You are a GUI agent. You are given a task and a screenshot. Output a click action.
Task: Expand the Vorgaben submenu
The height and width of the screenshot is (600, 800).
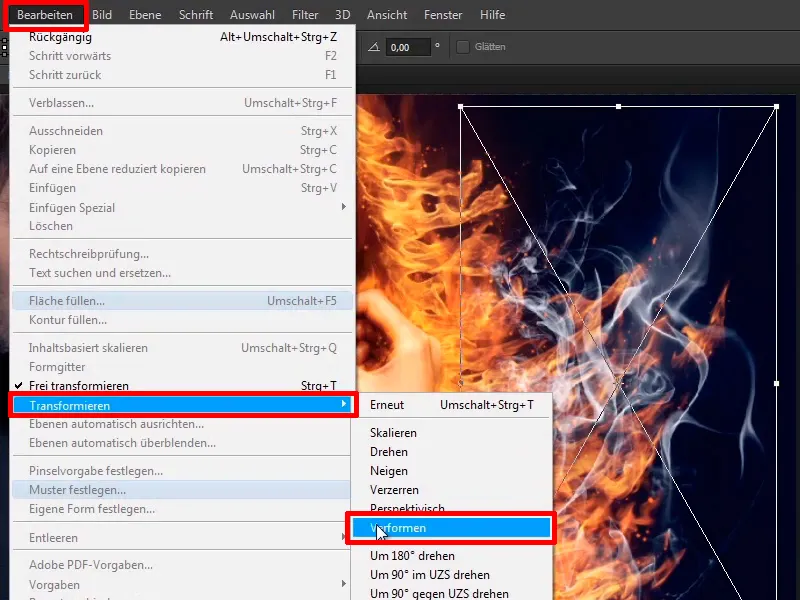coord(183,584)
